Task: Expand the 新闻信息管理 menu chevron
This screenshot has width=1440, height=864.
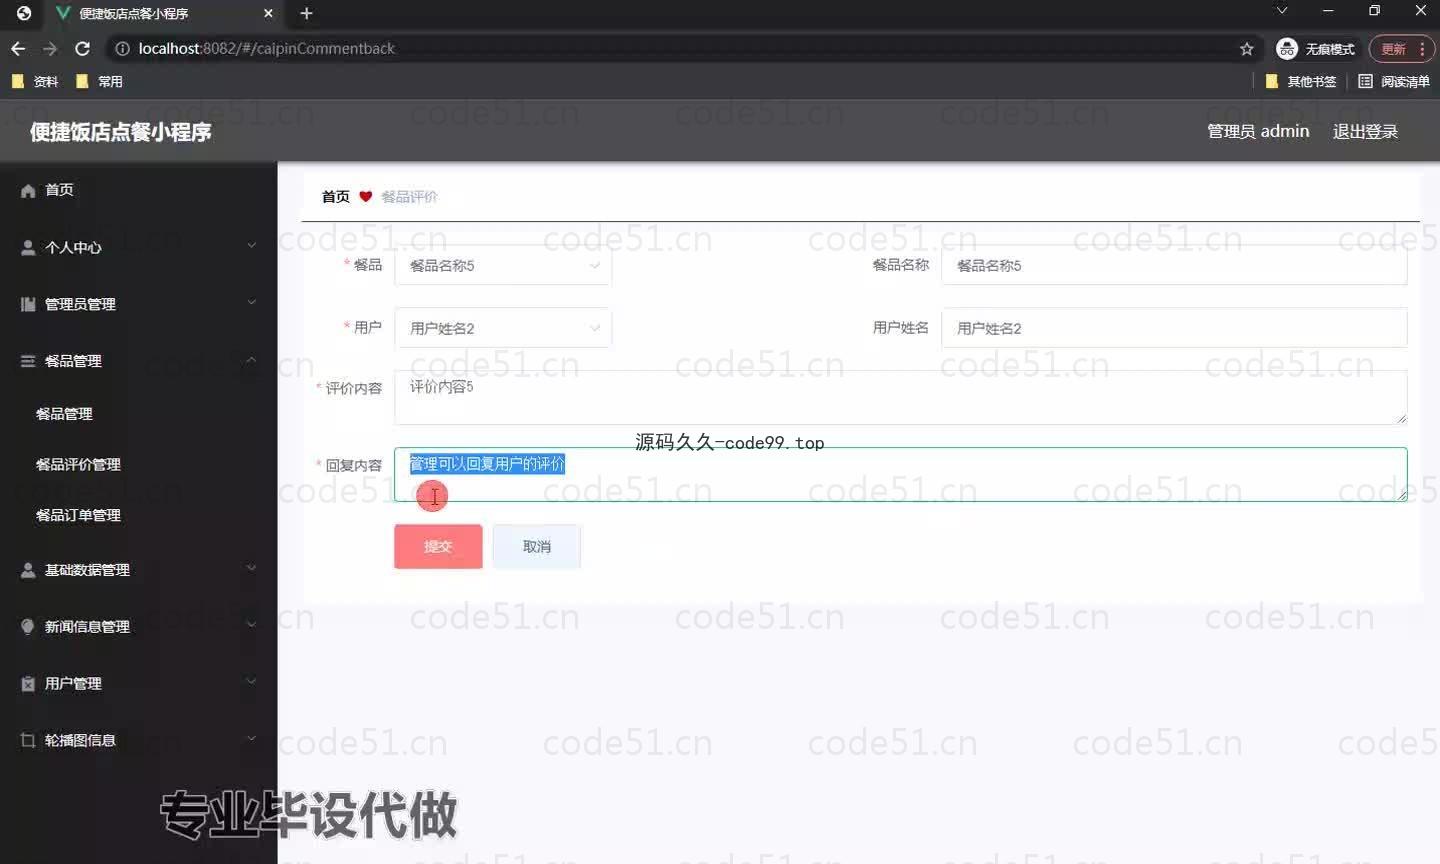Action: point(251,625)
